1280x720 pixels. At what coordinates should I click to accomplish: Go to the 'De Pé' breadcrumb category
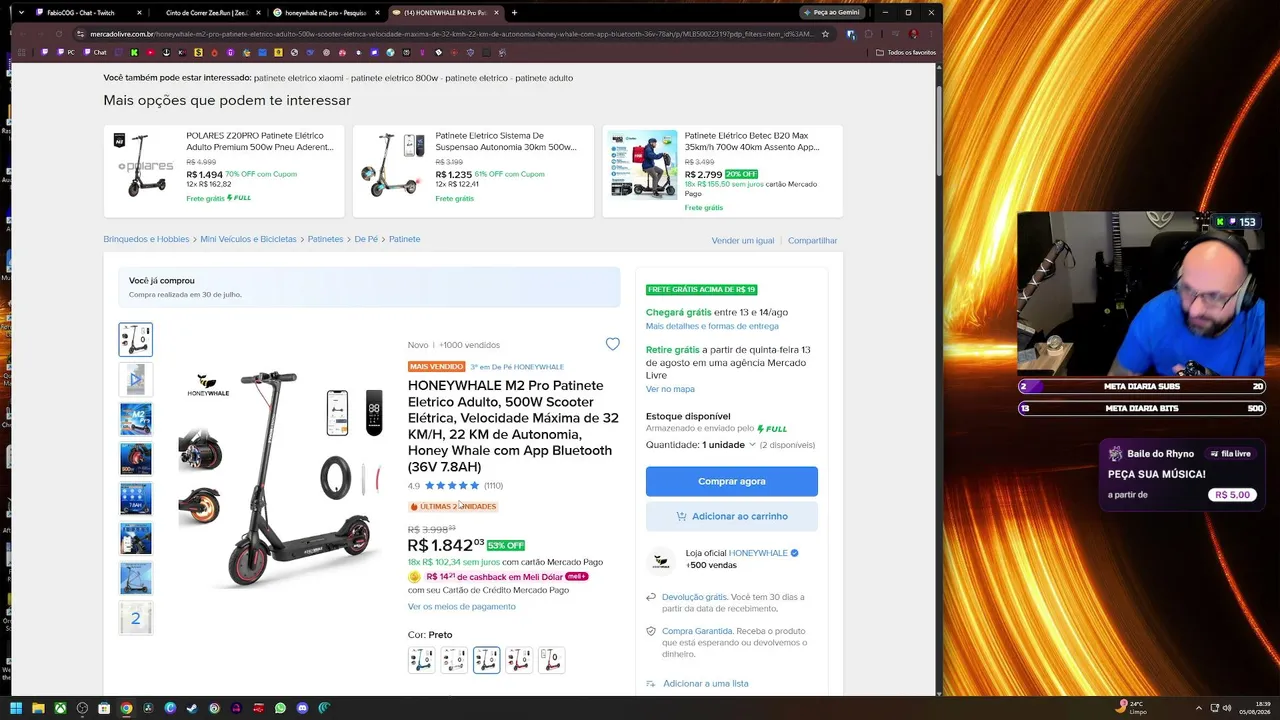pyautogui.click(x=366, y=239)
